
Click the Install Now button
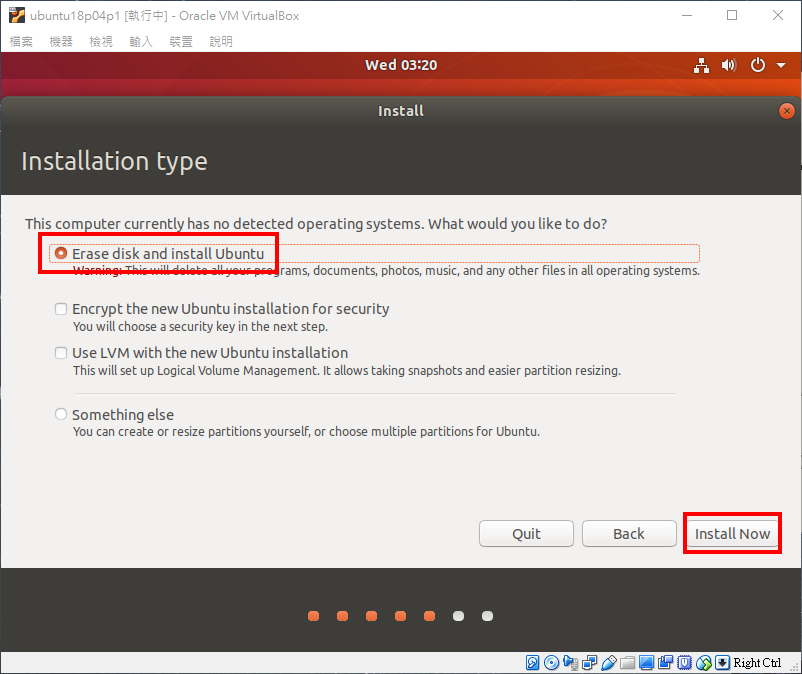click(732, 534)
